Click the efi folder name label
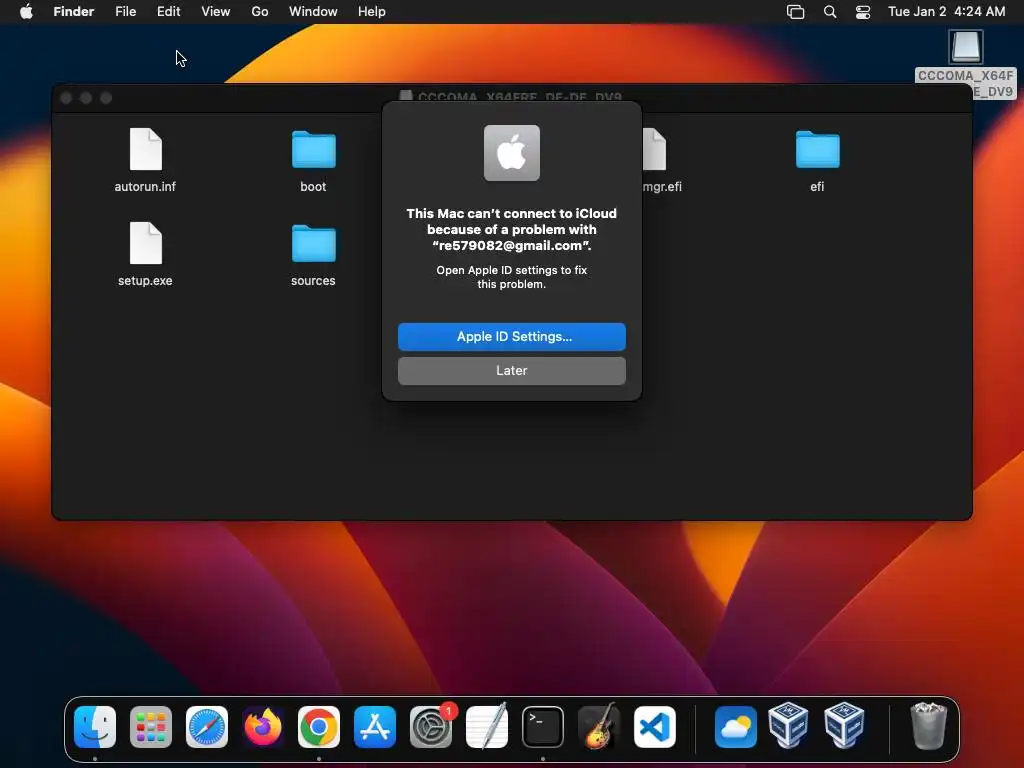The image size is (1024, 768). pos(818,187)
